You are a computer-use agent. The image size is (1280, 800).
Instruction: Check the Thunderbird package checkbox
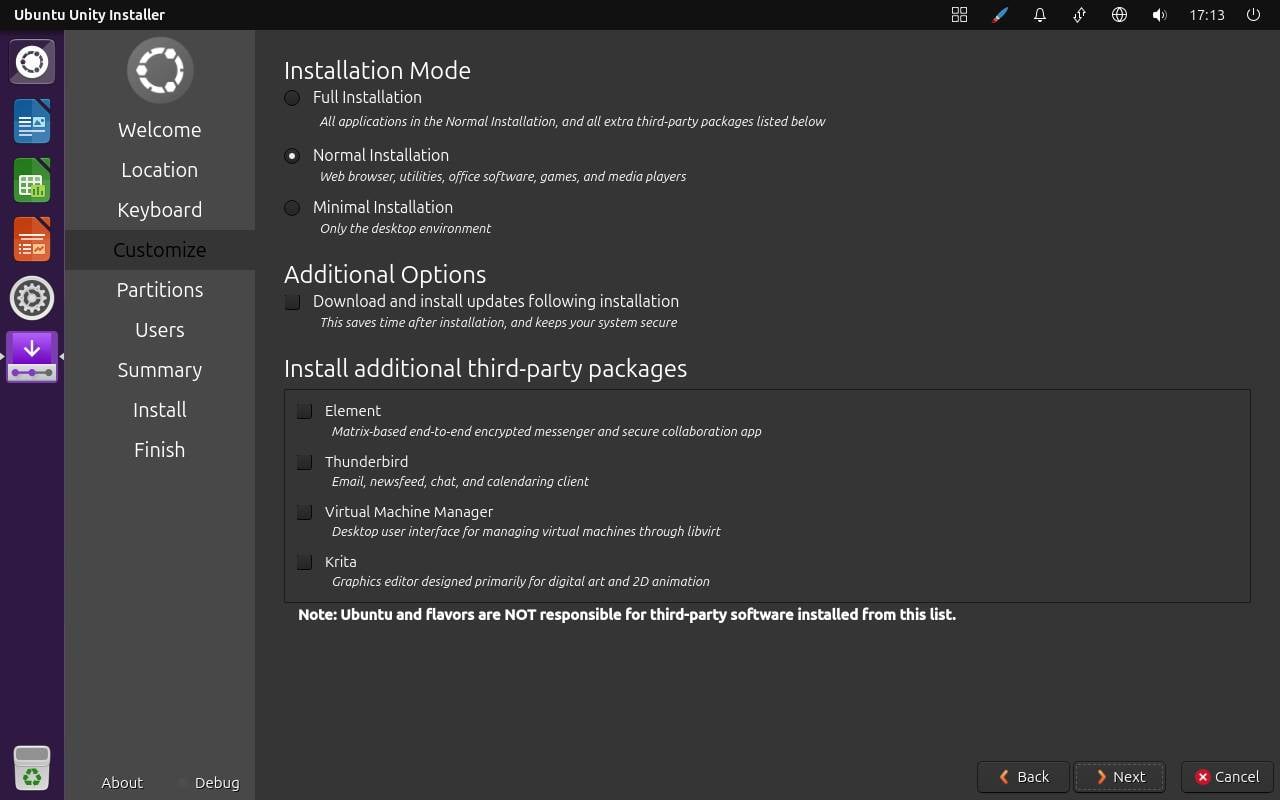tap(305, 462)
